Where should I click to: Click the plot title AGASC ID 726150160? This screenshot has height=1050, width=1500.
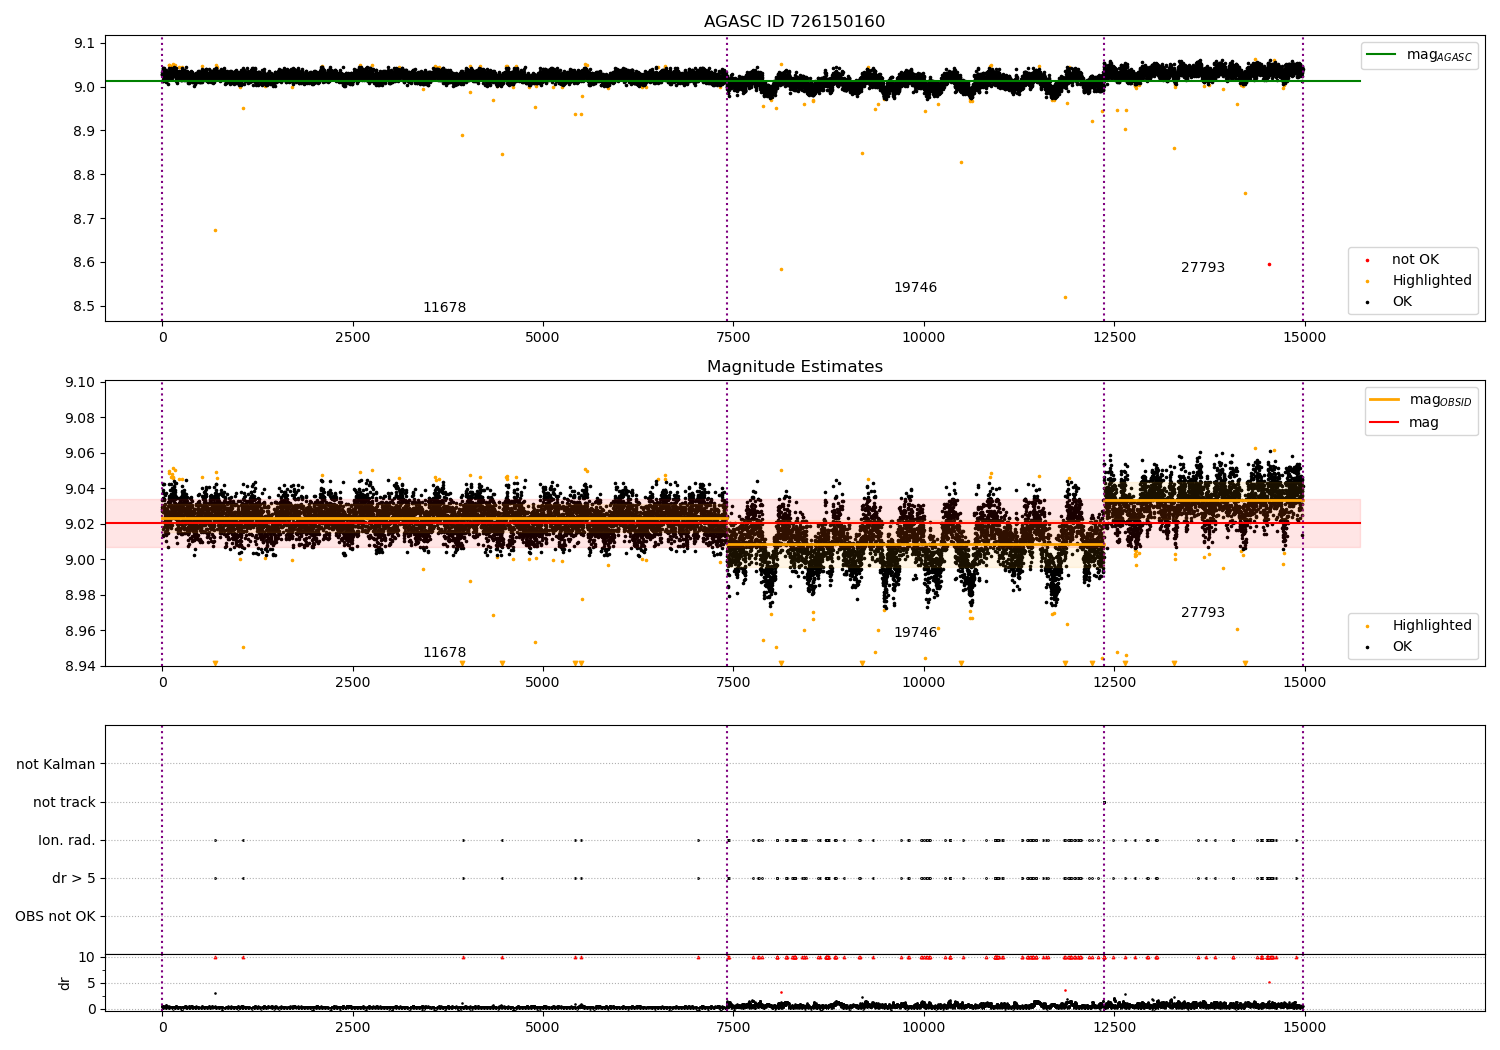point(794,21)
